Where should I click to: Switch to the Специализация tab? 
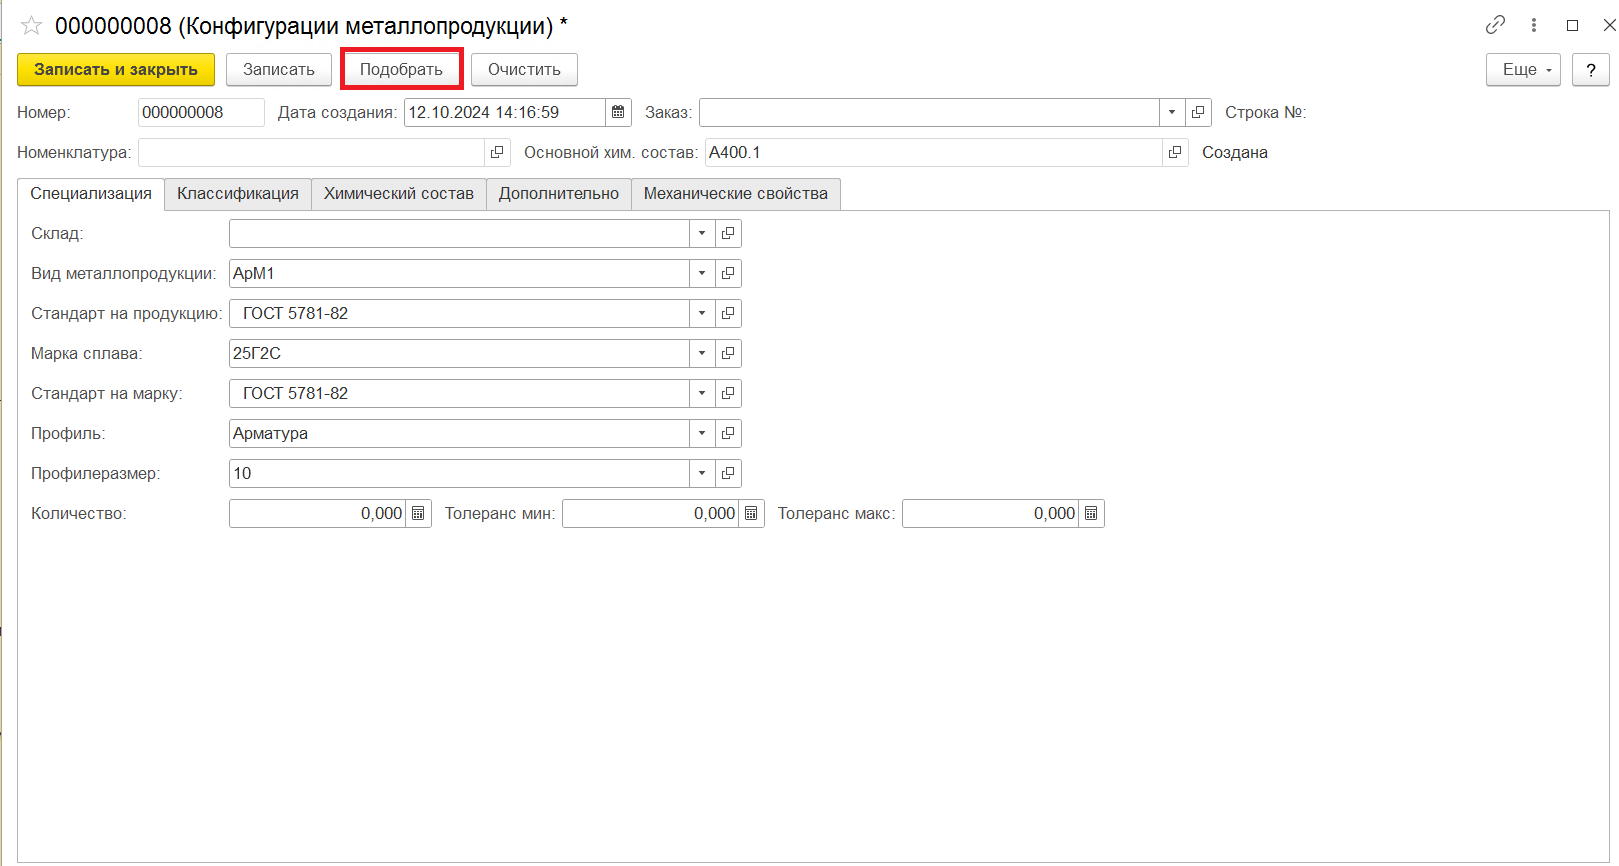[91, 194]
